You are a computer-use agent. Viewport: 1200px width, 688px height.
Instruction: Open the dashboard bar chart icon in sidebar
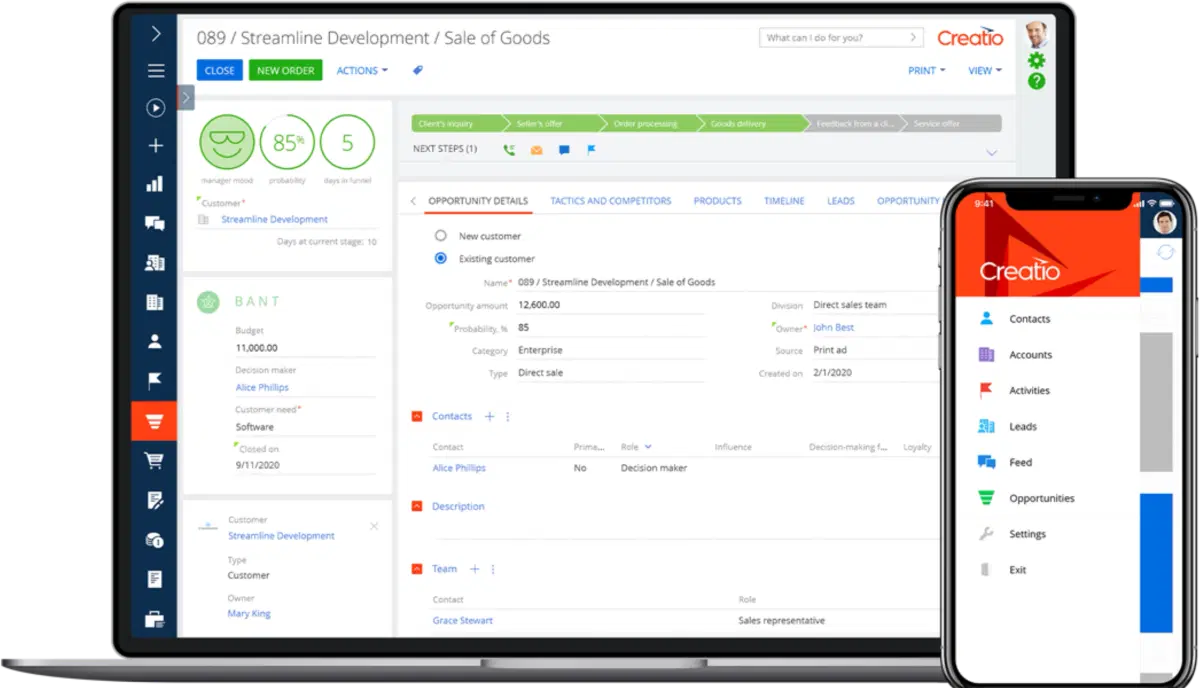point(154,184)
